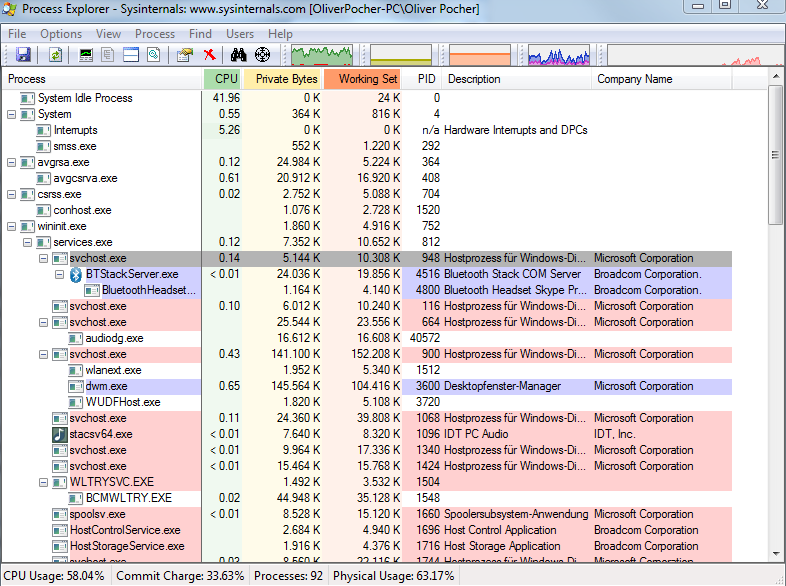
Task: Collapse the System process tree node
Action: tap(12, 114)
